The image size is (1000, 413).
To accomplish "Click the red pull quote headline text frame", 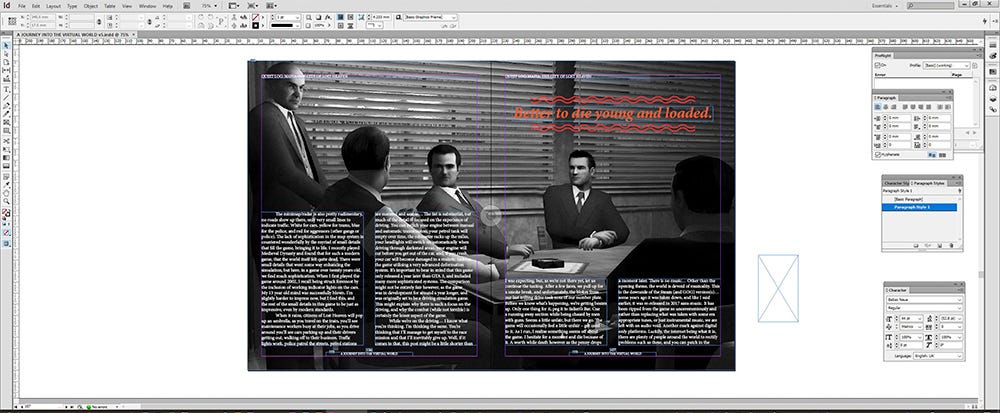I will pyautogui.click(x=612, y=113).
